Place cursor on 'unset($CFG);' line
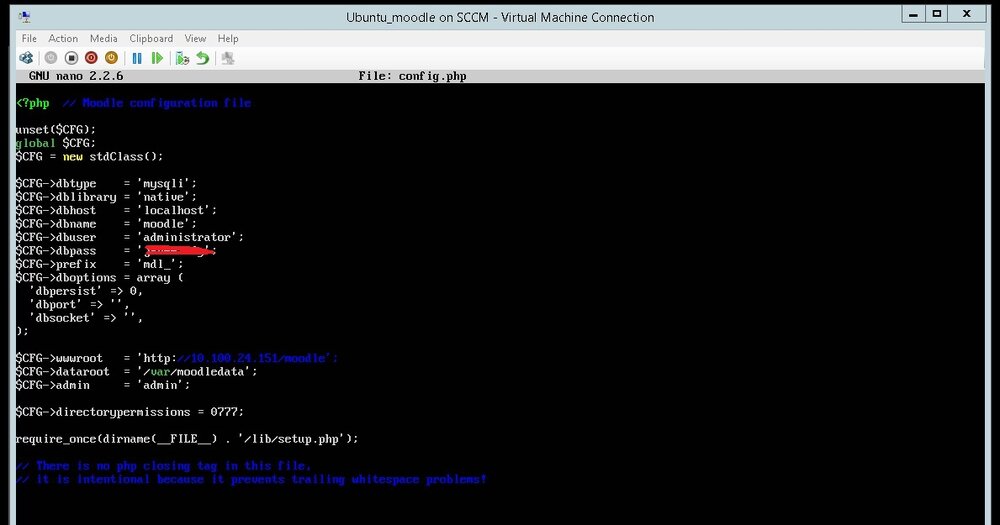 point(55,129)
